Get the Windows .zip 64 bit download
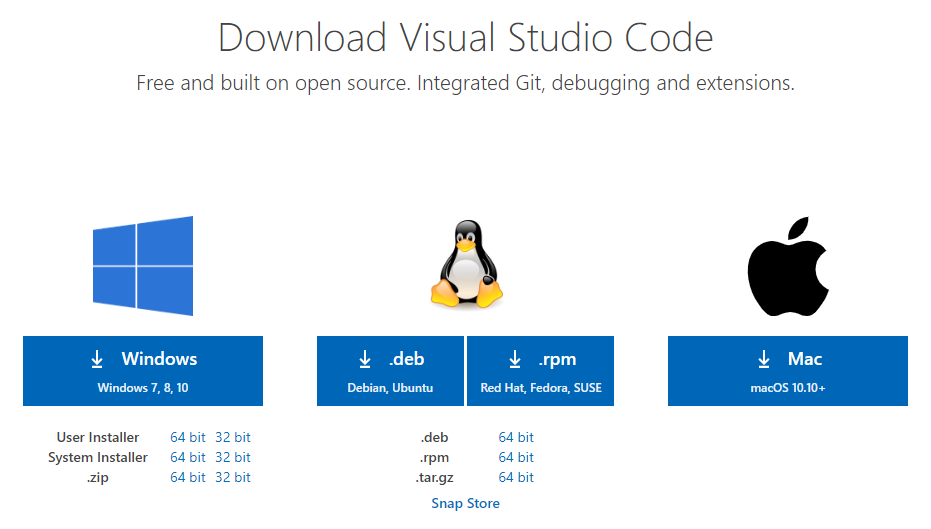Image resolution: width=931 pixels, height=529 pixels. pos(188,477)
